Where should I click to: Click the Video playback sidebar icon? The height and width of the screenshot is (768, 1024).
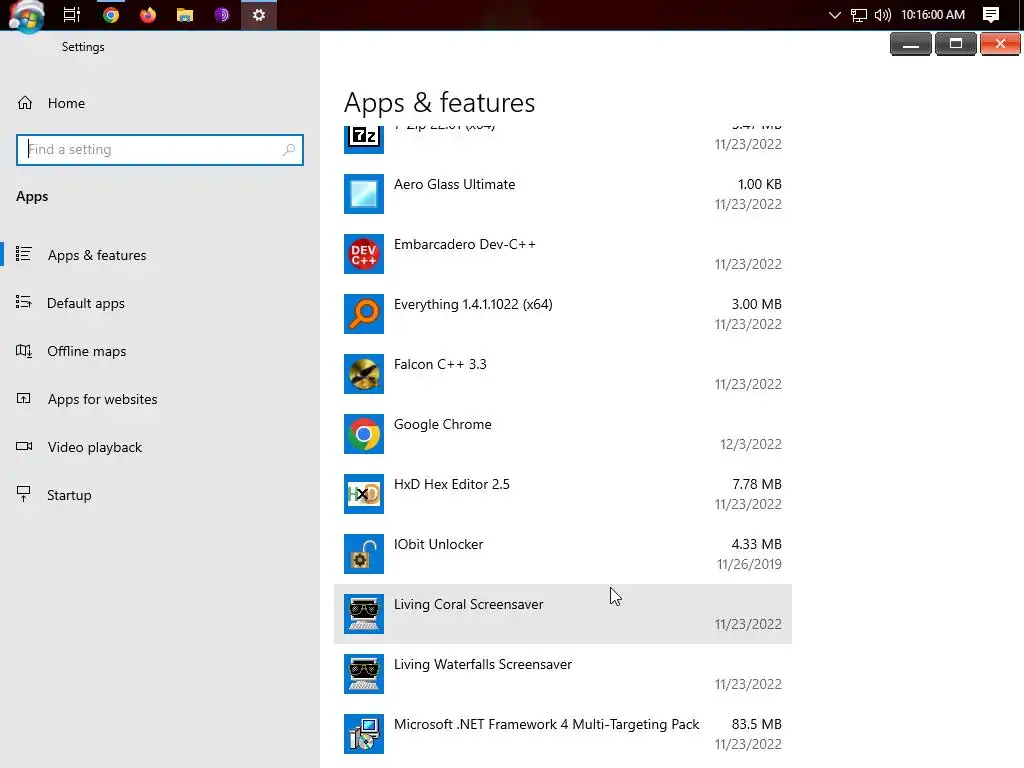pyautogui.click(x=24, y=446)
